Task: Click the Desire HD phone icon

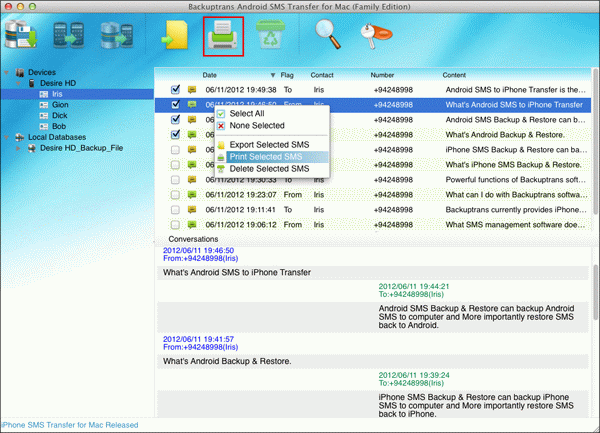Action: pyautogui.click(x=32, y=83)
